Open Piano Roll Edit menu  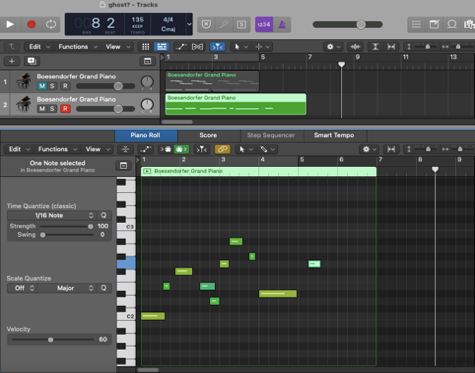tap(19, 149)
